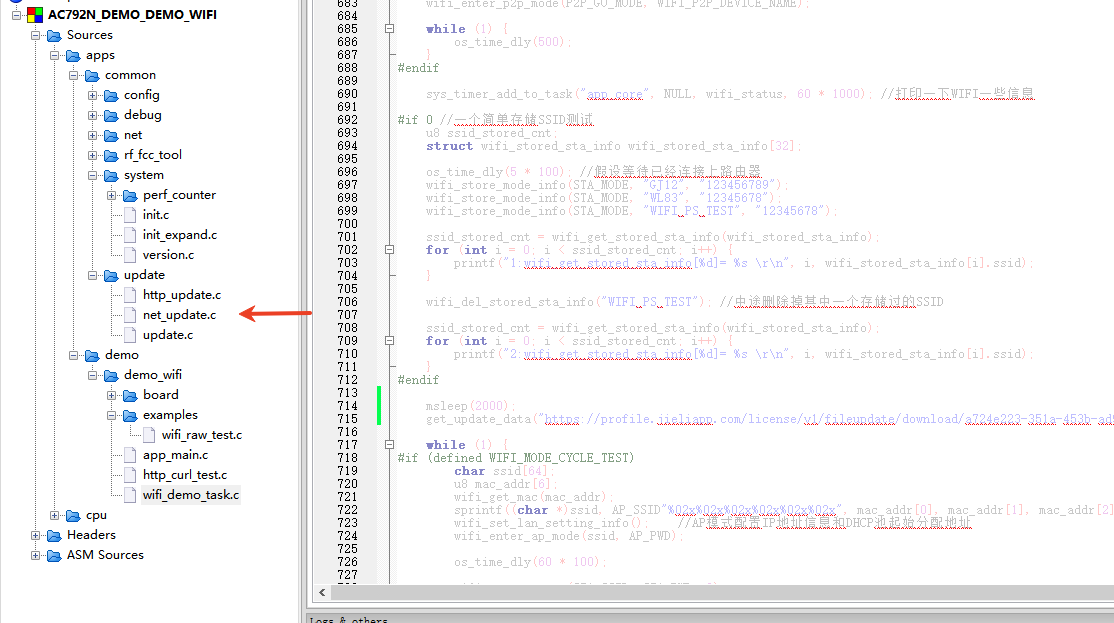Select the demo folder label
Image resolution: width=1114 pixels, height=623 pixels.
(x=121, y=354)
